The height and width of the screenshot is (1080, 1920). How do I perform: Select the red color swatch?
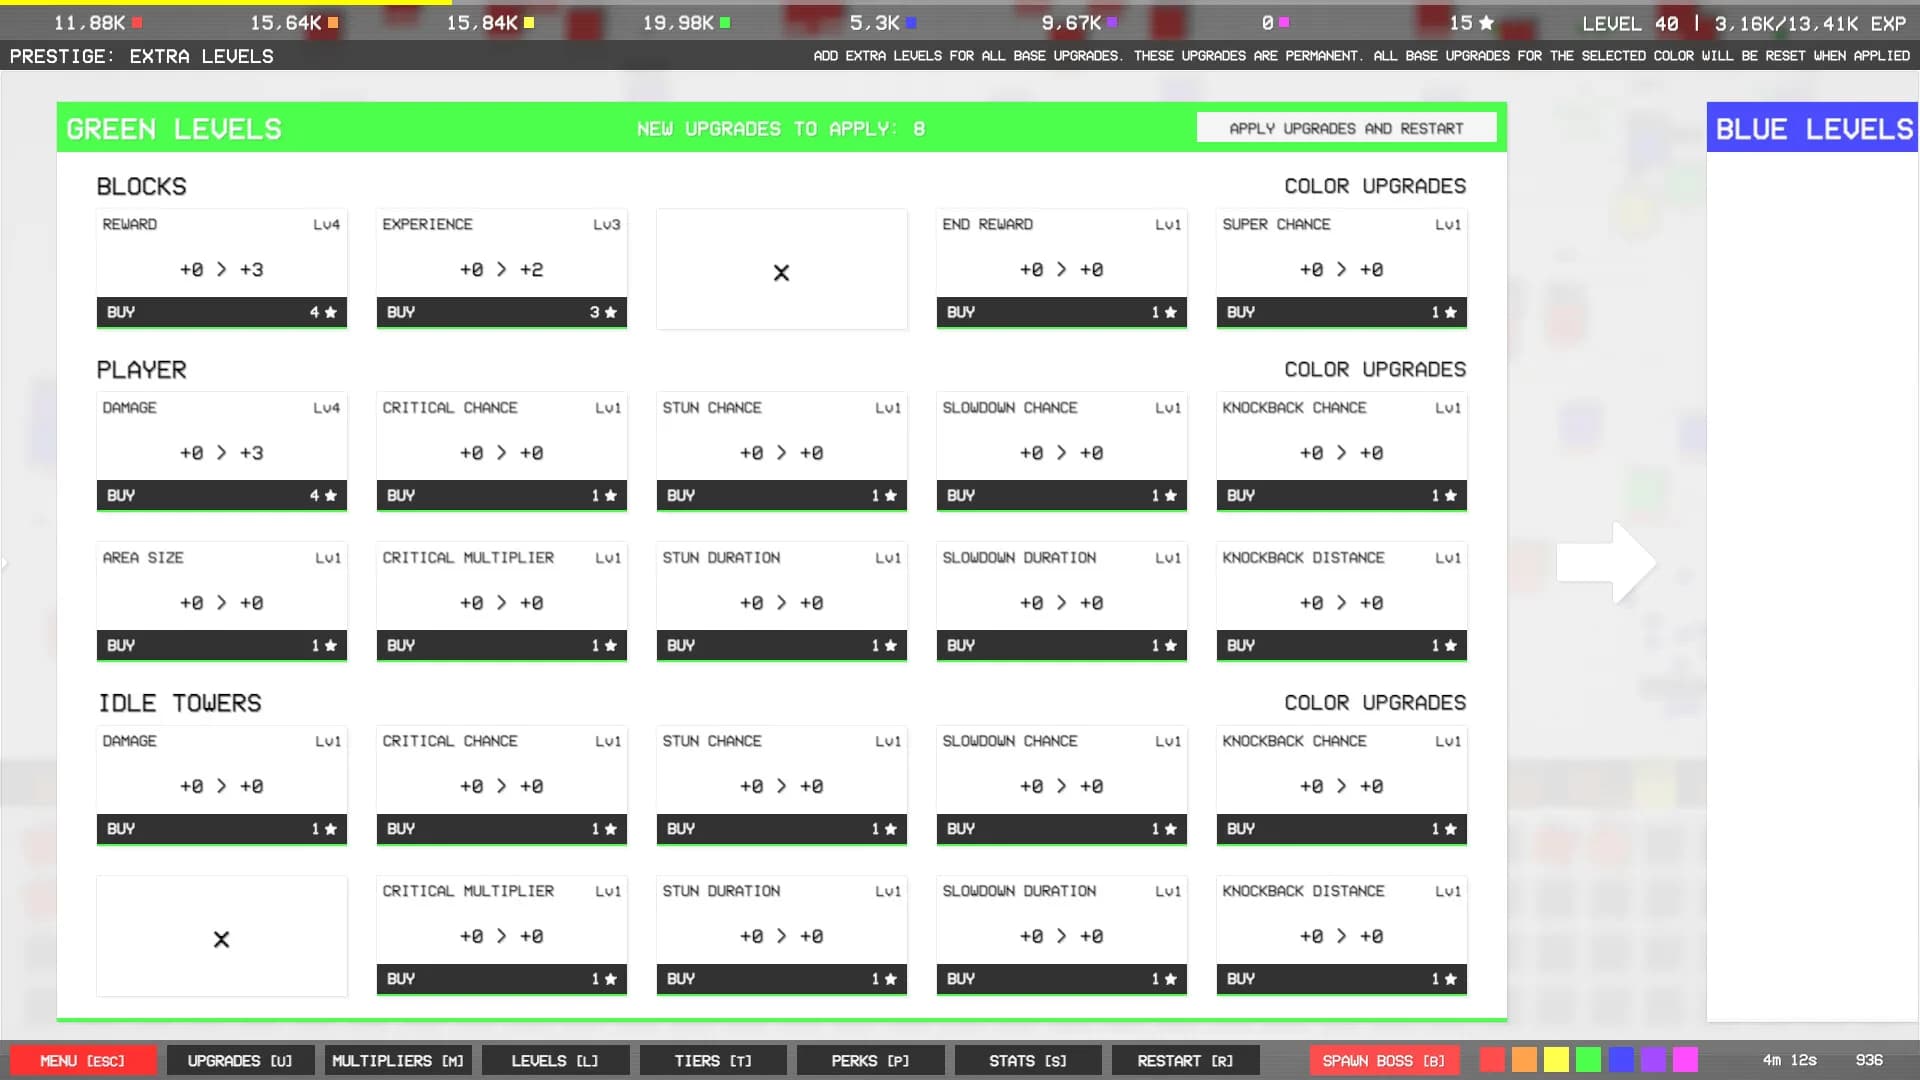(1492, 1060)
